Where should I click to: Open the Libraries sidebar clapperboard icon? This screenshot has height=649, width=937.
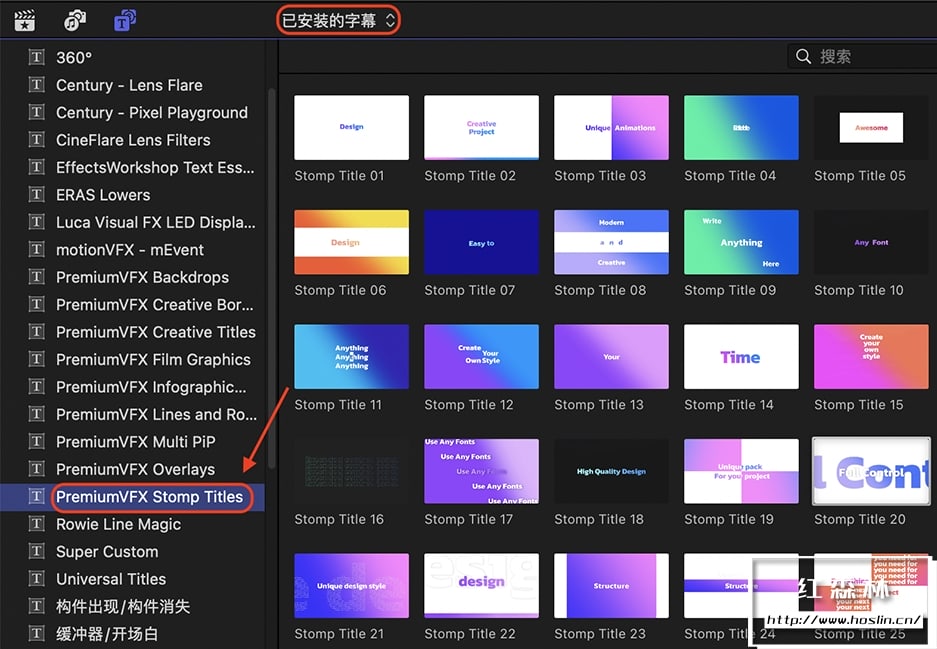point(25,21)
